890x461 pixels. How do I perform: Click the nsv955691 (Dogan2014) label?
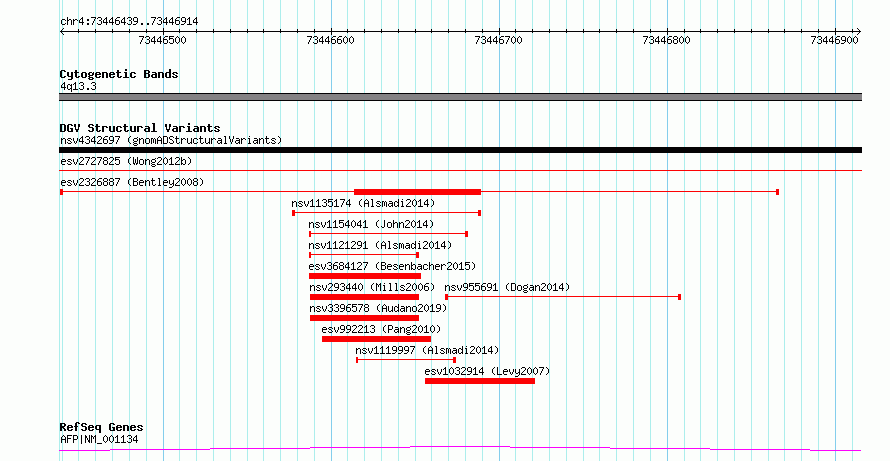(507, 287)
